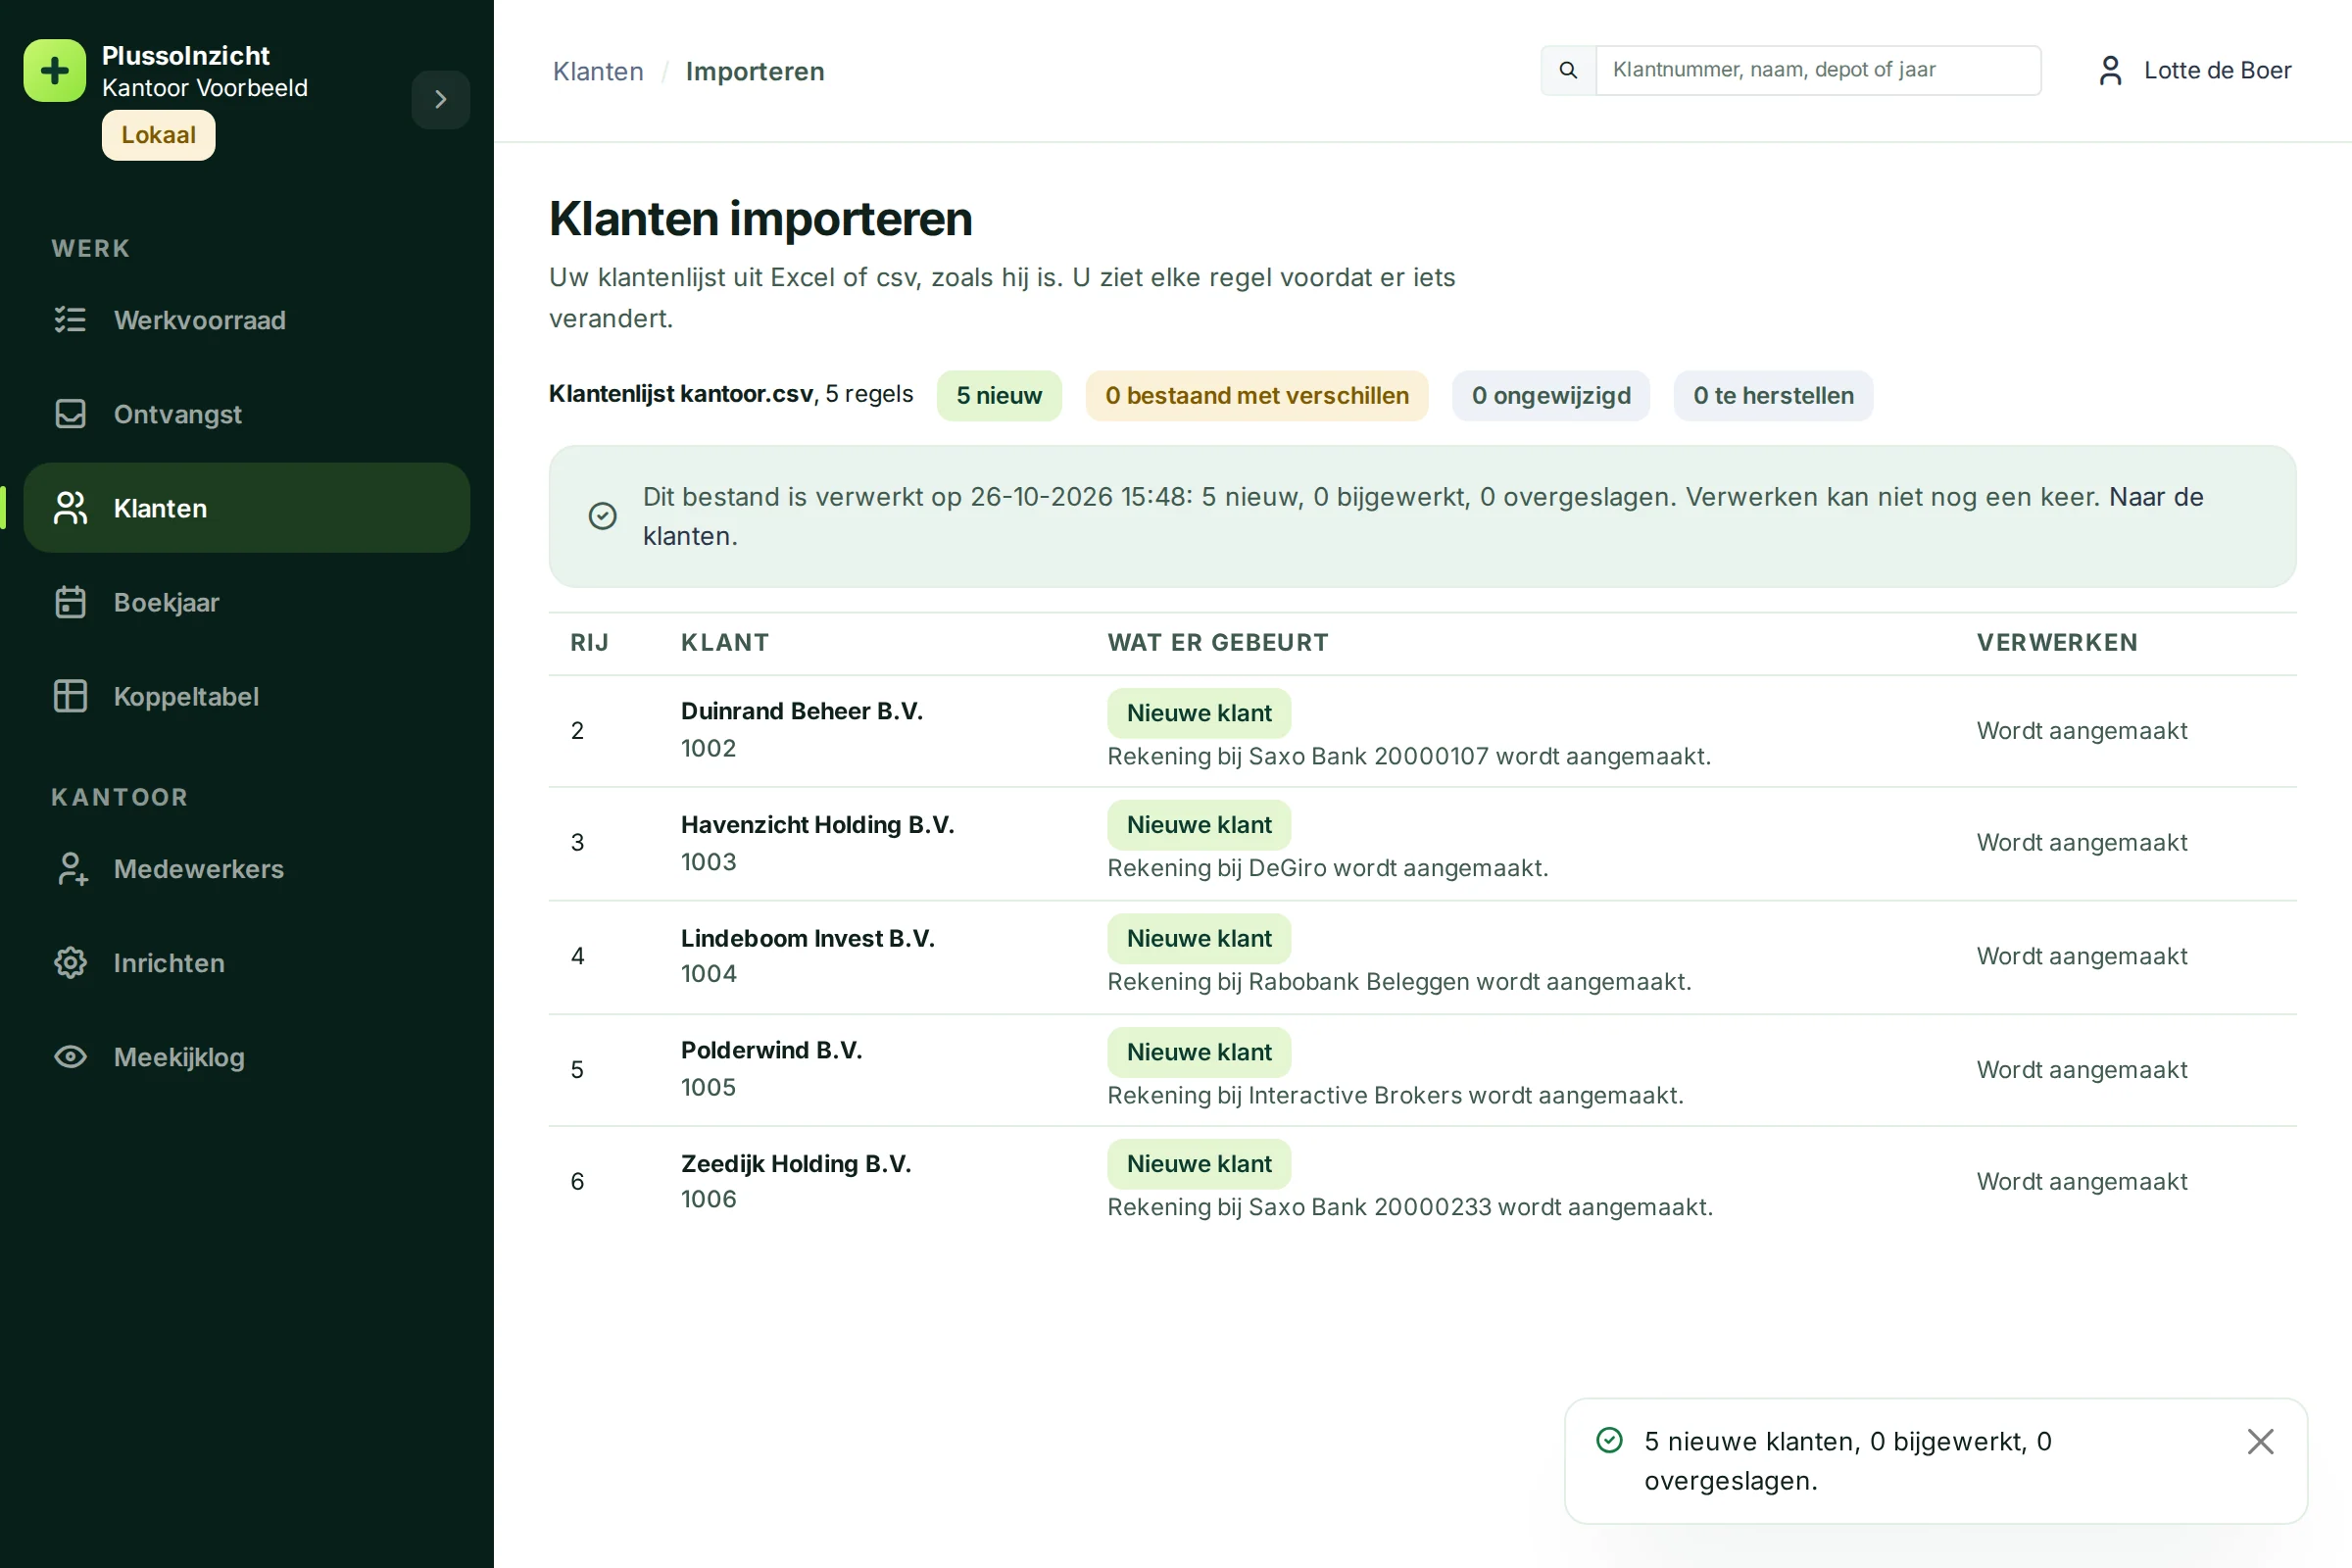Click the PlusInzicht green plus logo
Viewport: 2352px width, 1568px height.
click(54, 71)
